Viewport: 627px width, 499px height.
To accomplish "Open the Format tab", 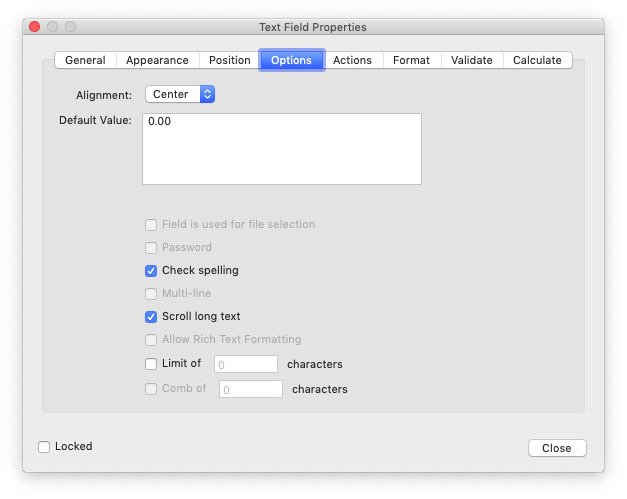I will (x=411, y=60).
